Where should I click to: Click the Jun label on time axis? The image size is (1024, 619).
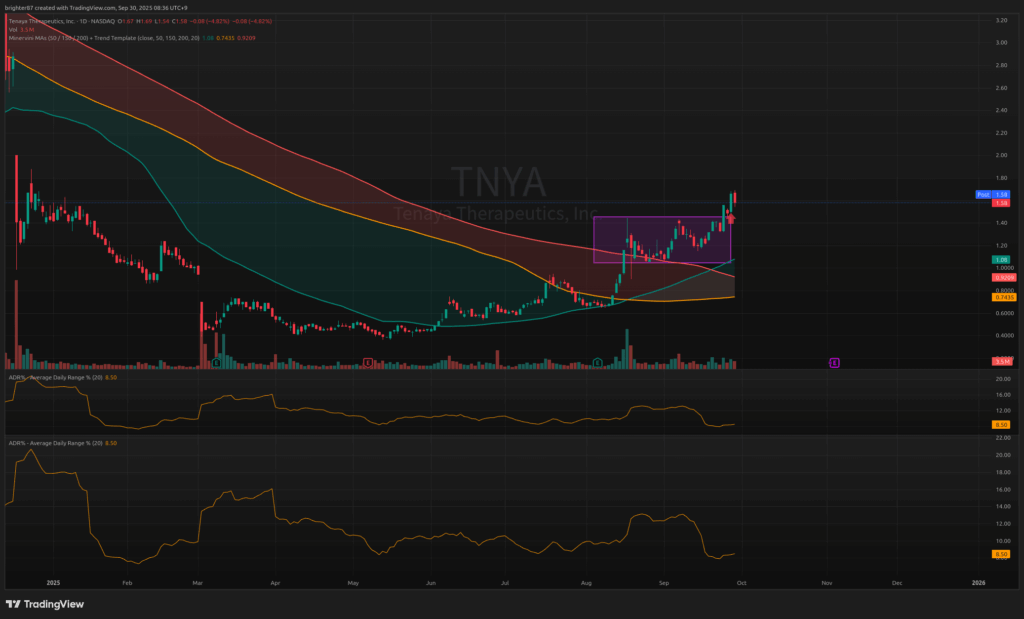430,582
